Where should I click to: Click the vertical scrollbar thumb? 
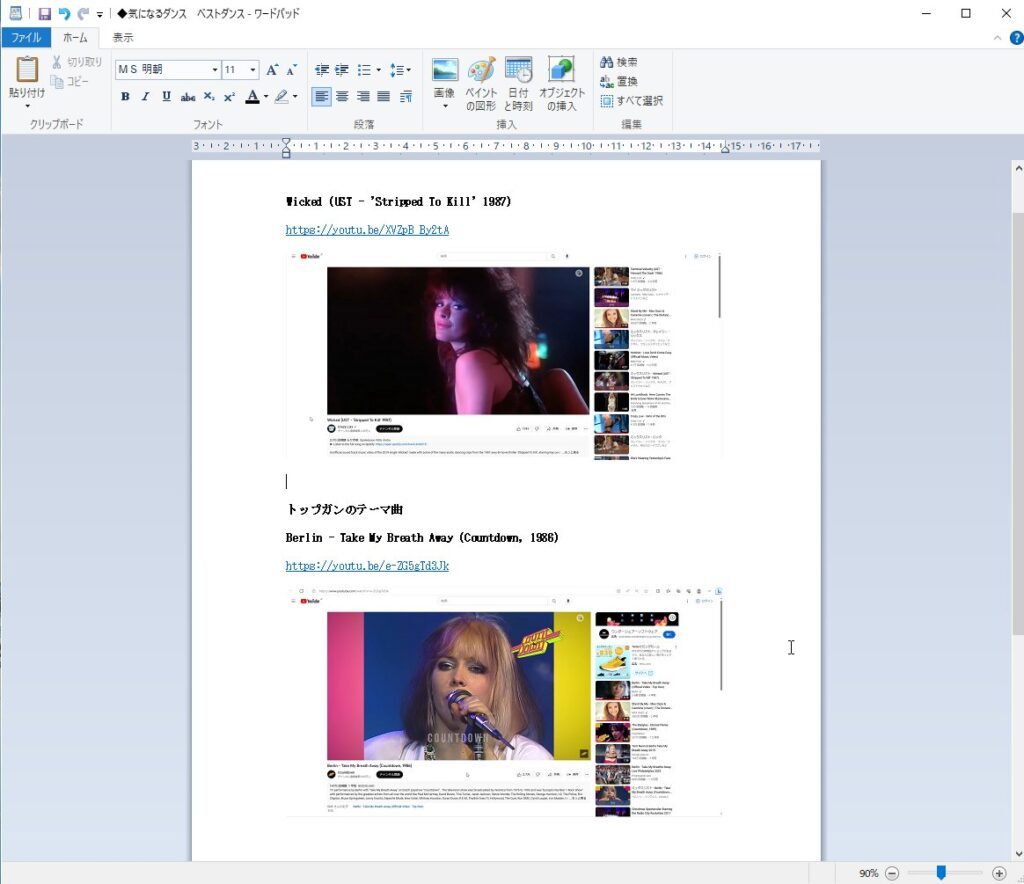[x=1017, y=423]
